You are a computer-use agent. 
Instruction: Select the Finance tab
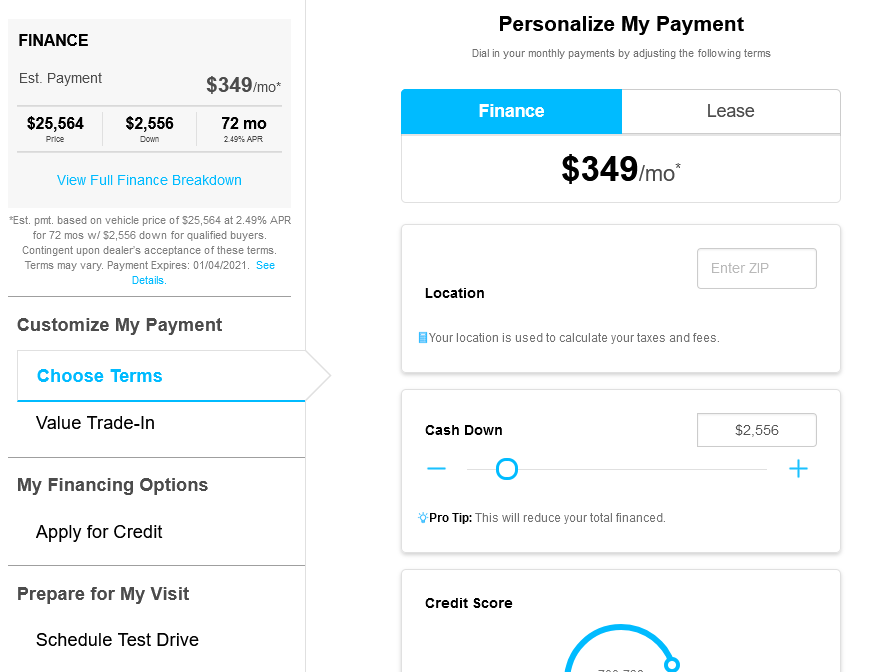[511, 111]
